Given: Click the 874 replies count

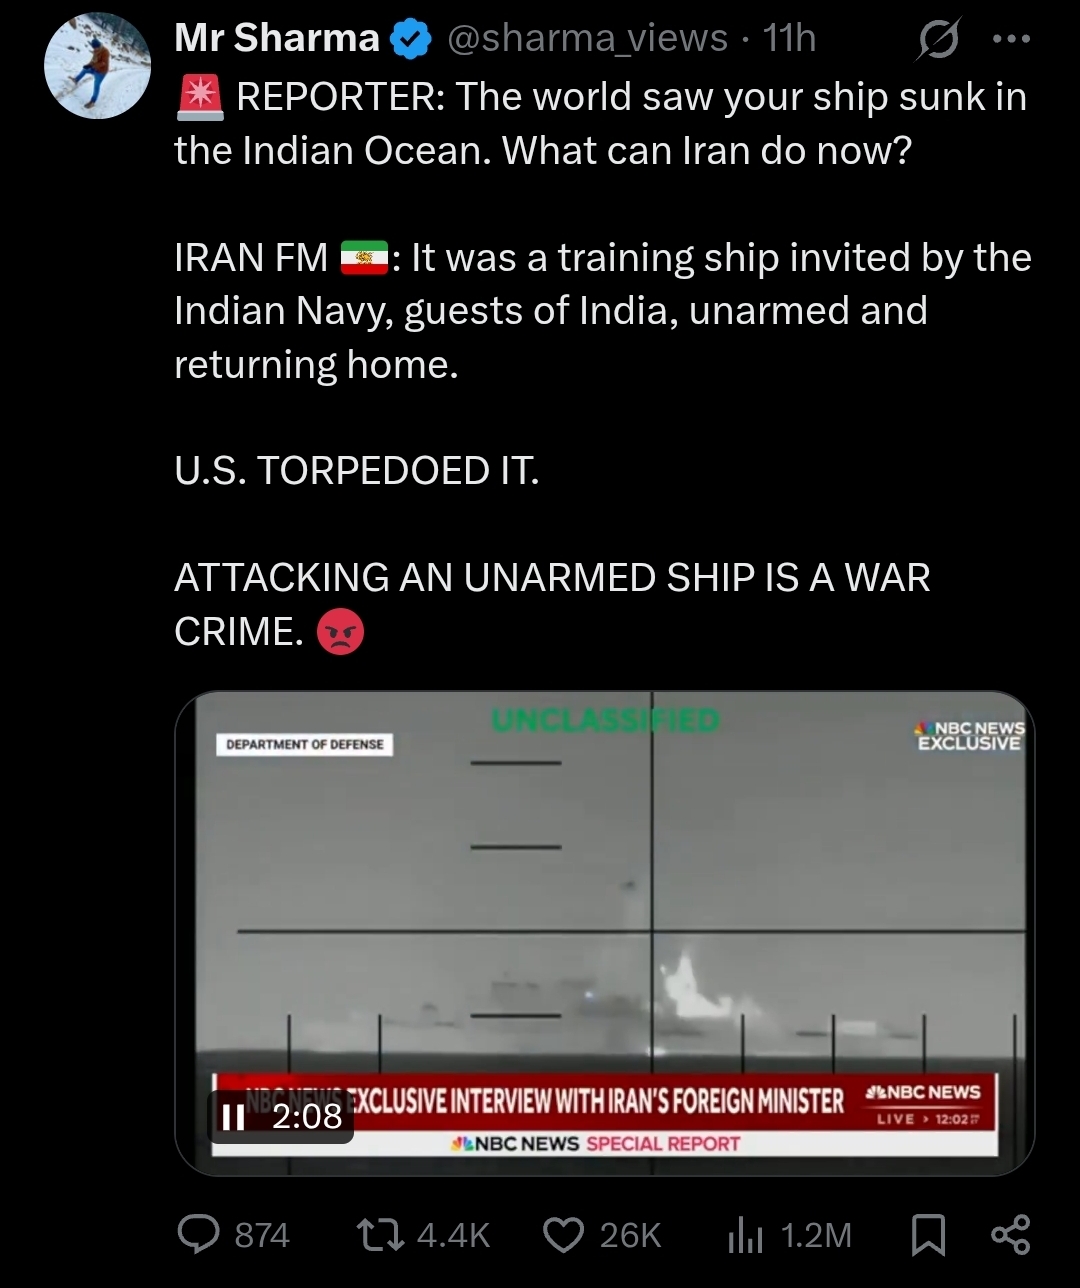Looking at the screenshot, I should (262, 1236).
